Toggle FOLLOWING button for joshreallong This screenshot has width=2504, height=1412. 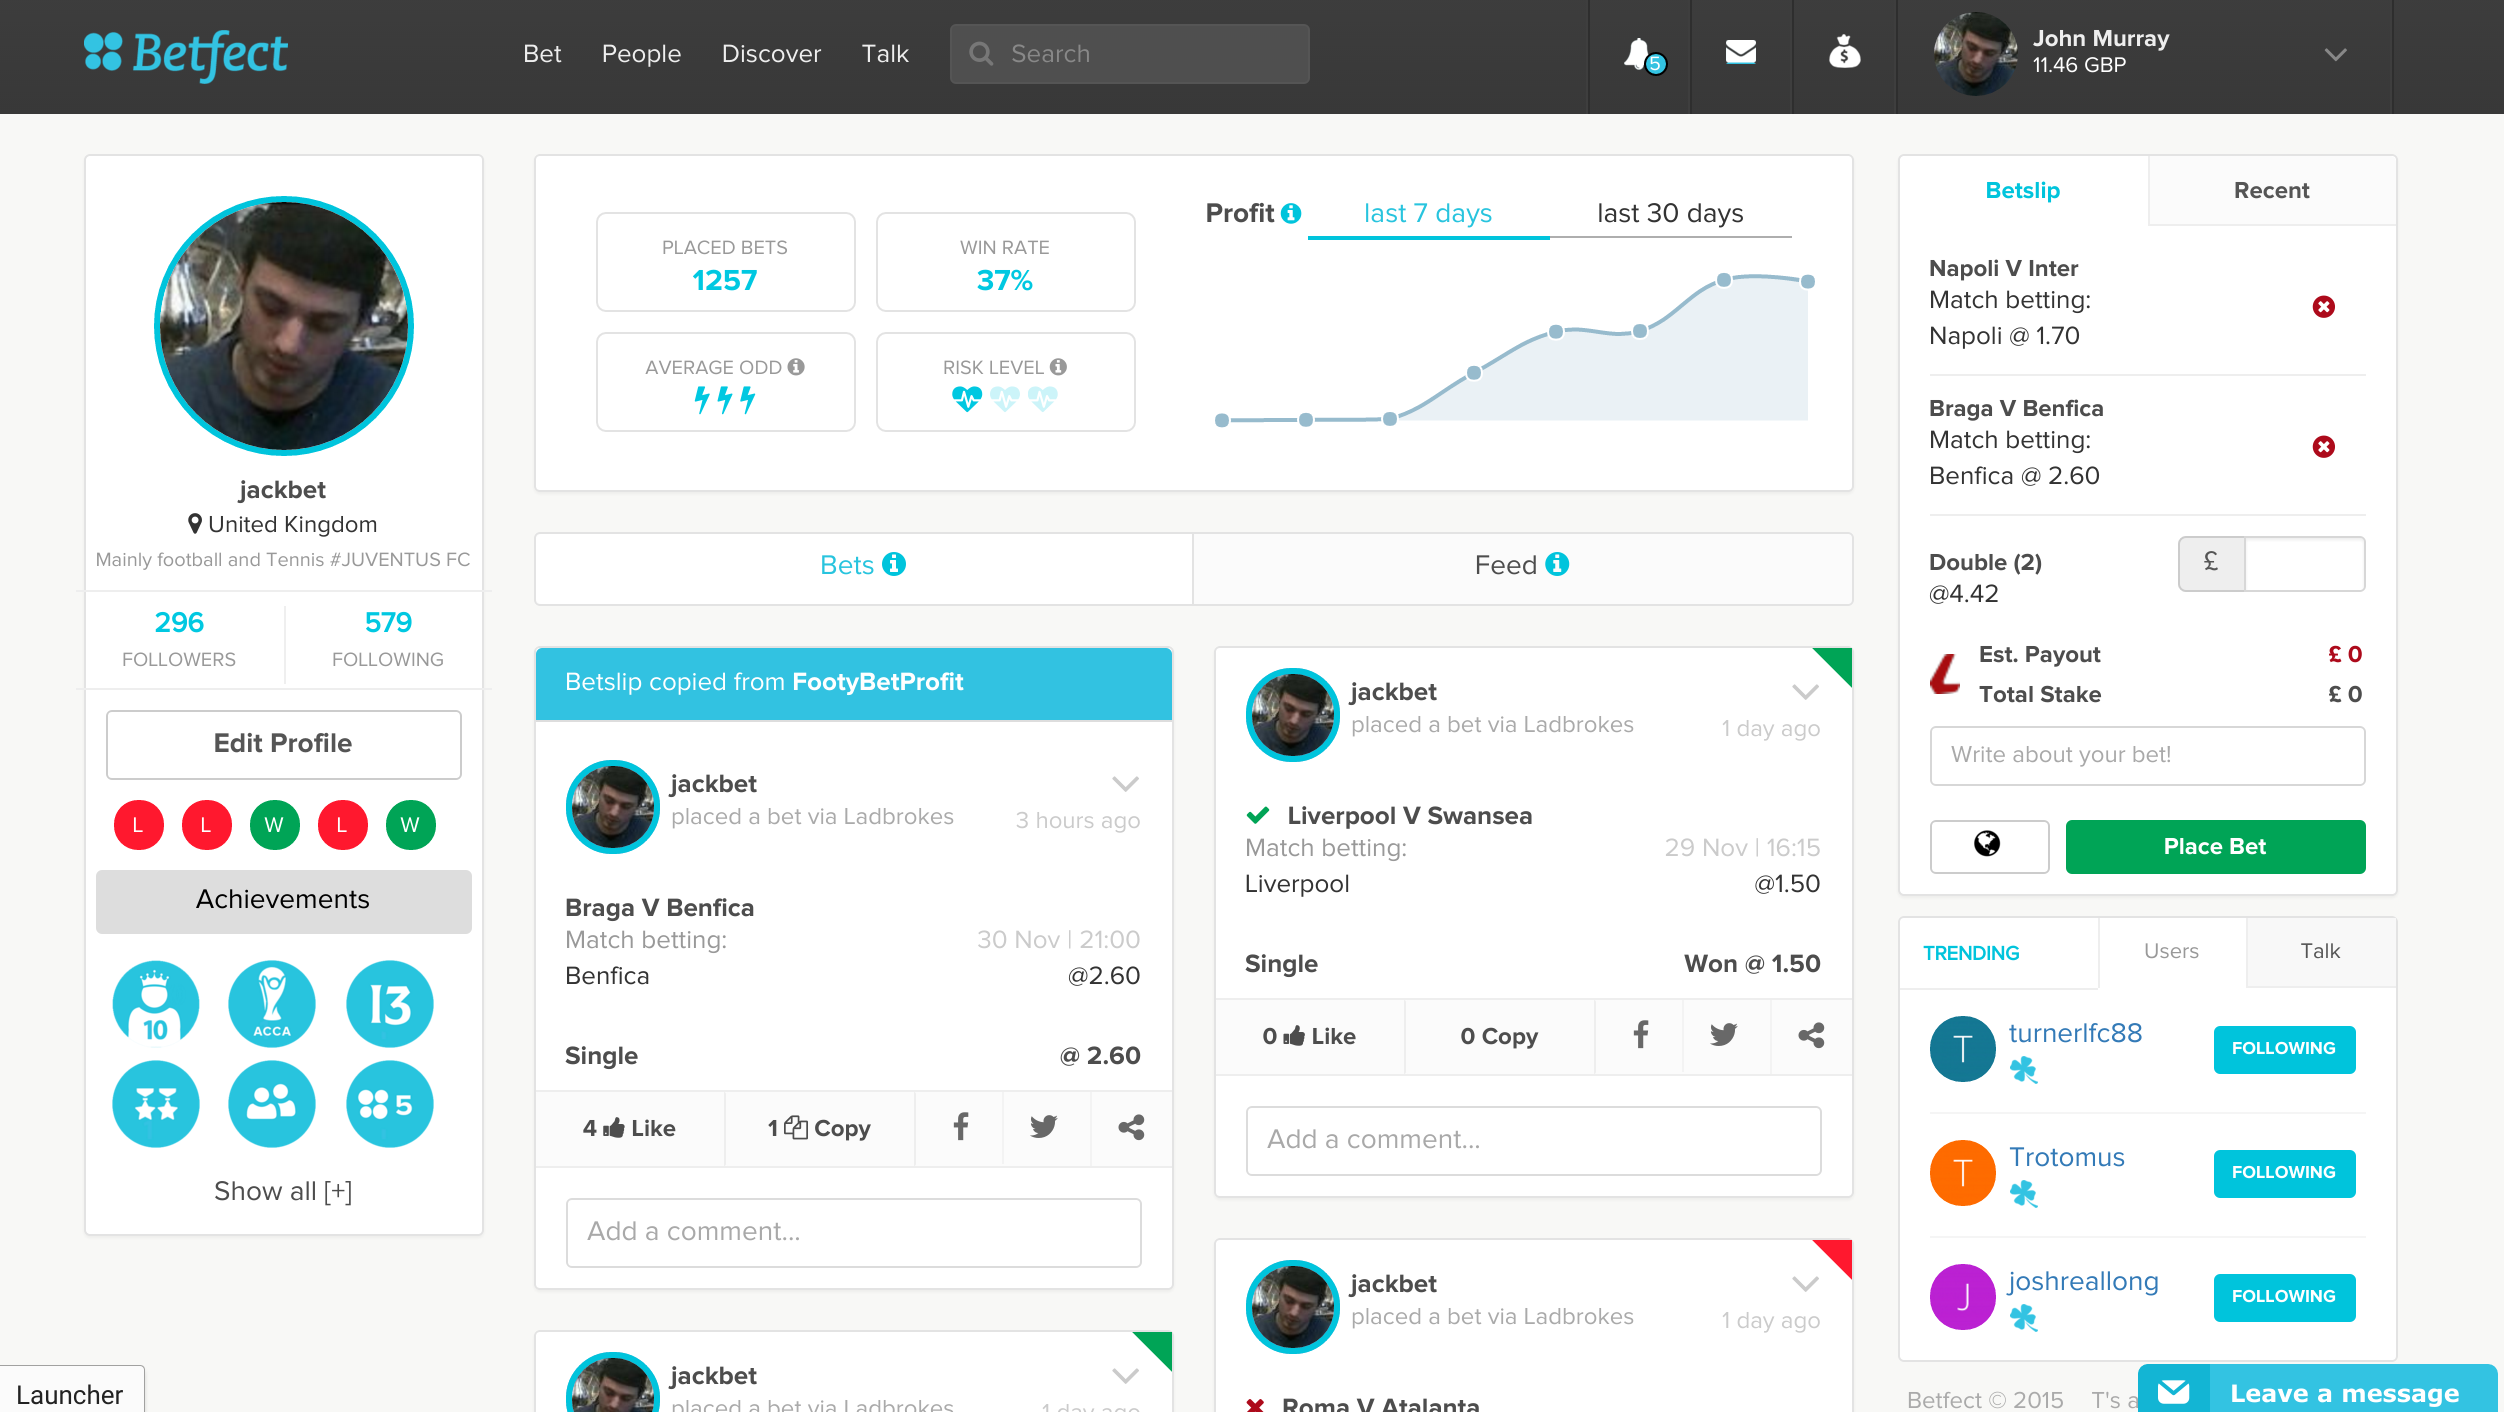pyautogui.click(x=2284, y=1297)
